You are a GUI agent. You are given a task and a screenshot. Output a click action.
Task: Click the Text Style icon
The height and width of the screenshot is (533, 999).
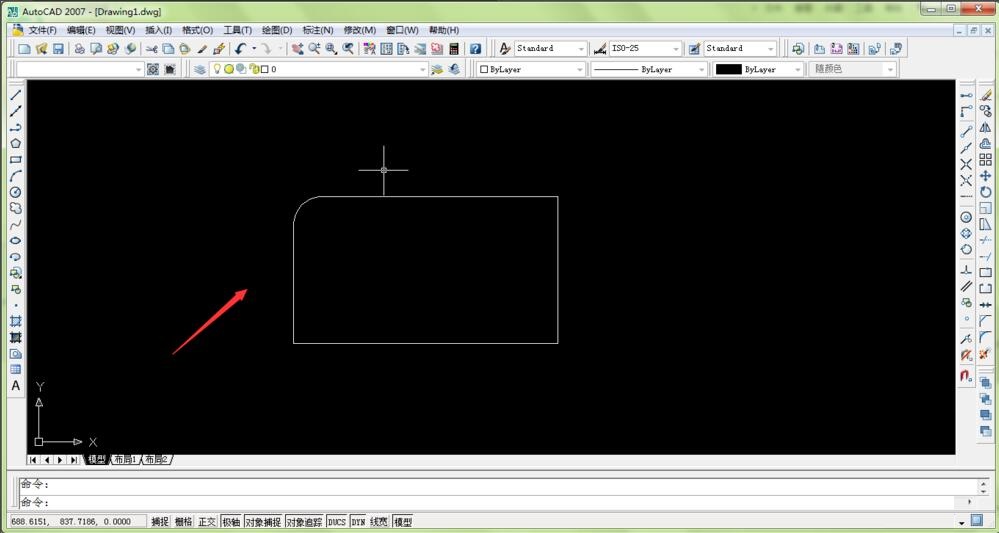505,48
